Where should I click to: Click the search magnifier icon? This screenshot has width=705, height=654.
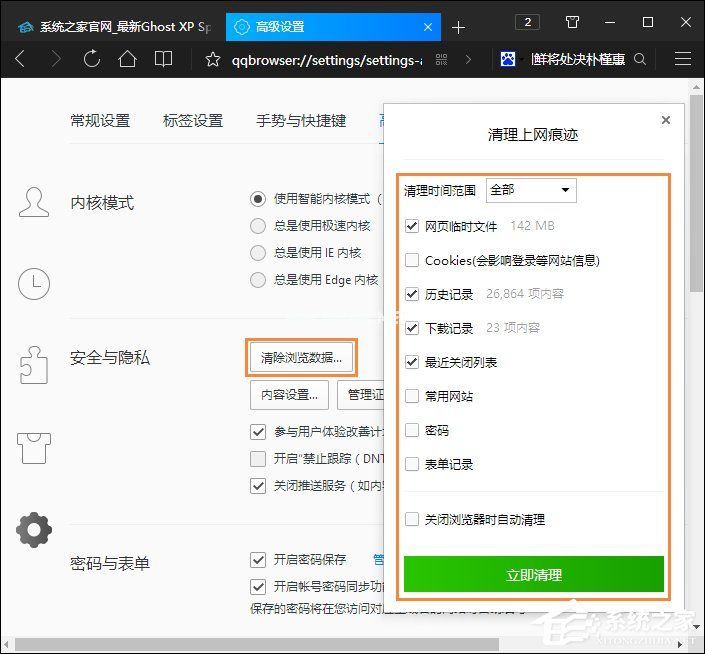(640, 59)
